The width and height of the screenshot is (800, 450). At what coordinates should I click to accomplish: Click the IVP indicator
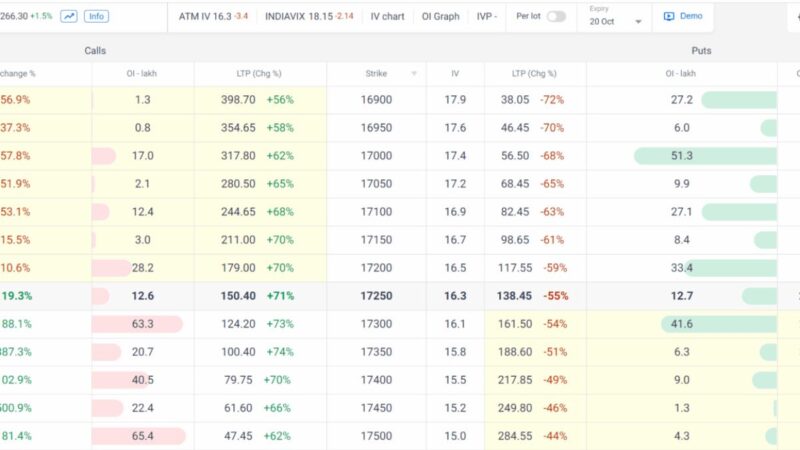[487, 16]
